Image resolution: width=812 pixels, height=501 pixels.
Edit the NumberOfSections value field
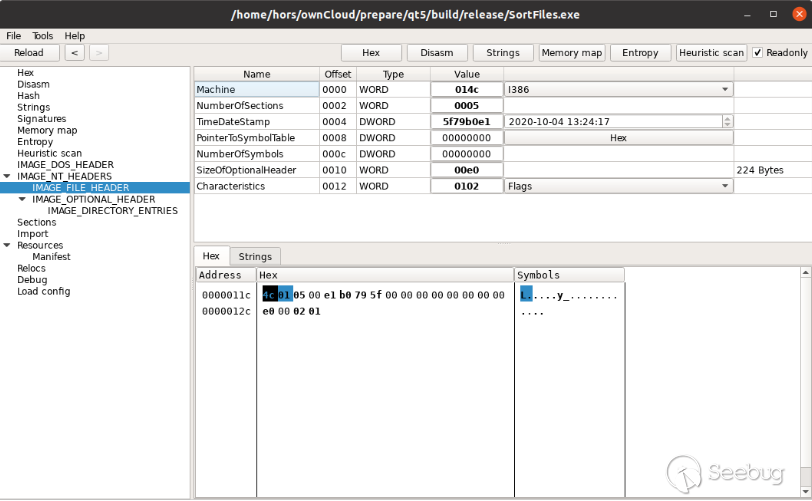[x=467, y=106]
